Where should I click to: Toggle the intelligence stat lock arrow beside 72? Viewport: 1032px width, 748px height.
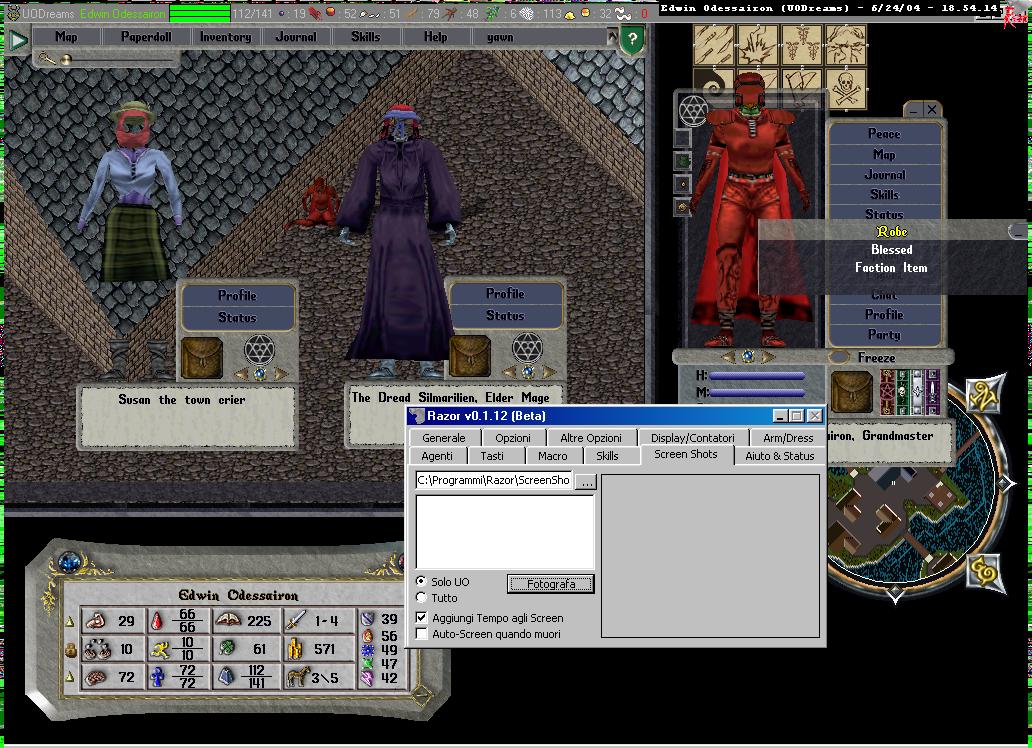point(70,676)
